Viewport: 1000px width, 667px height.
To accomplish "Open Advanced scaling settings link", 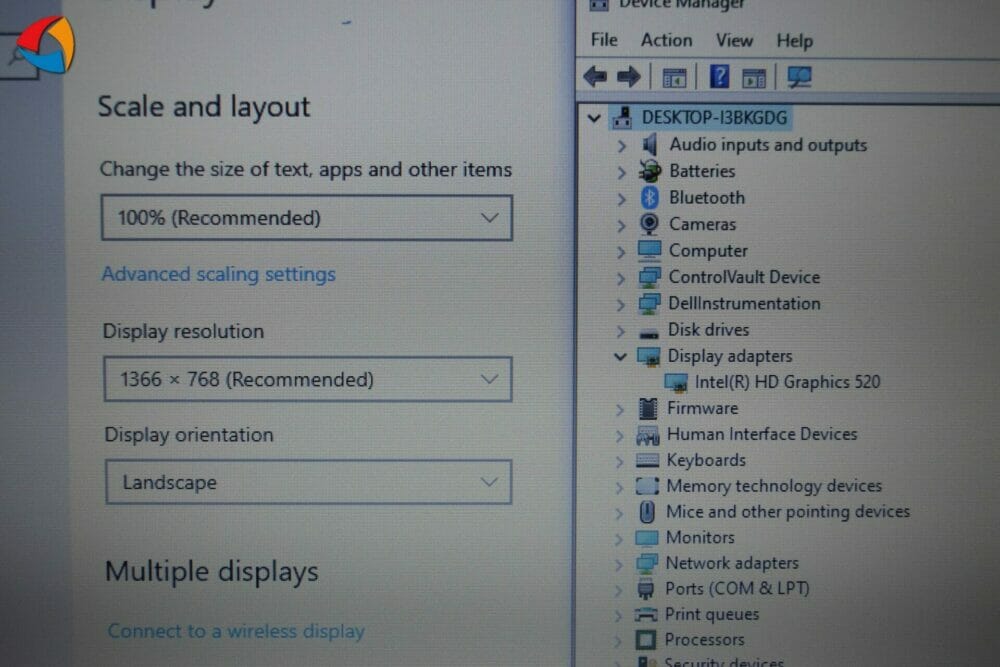I will coord(219,274).
